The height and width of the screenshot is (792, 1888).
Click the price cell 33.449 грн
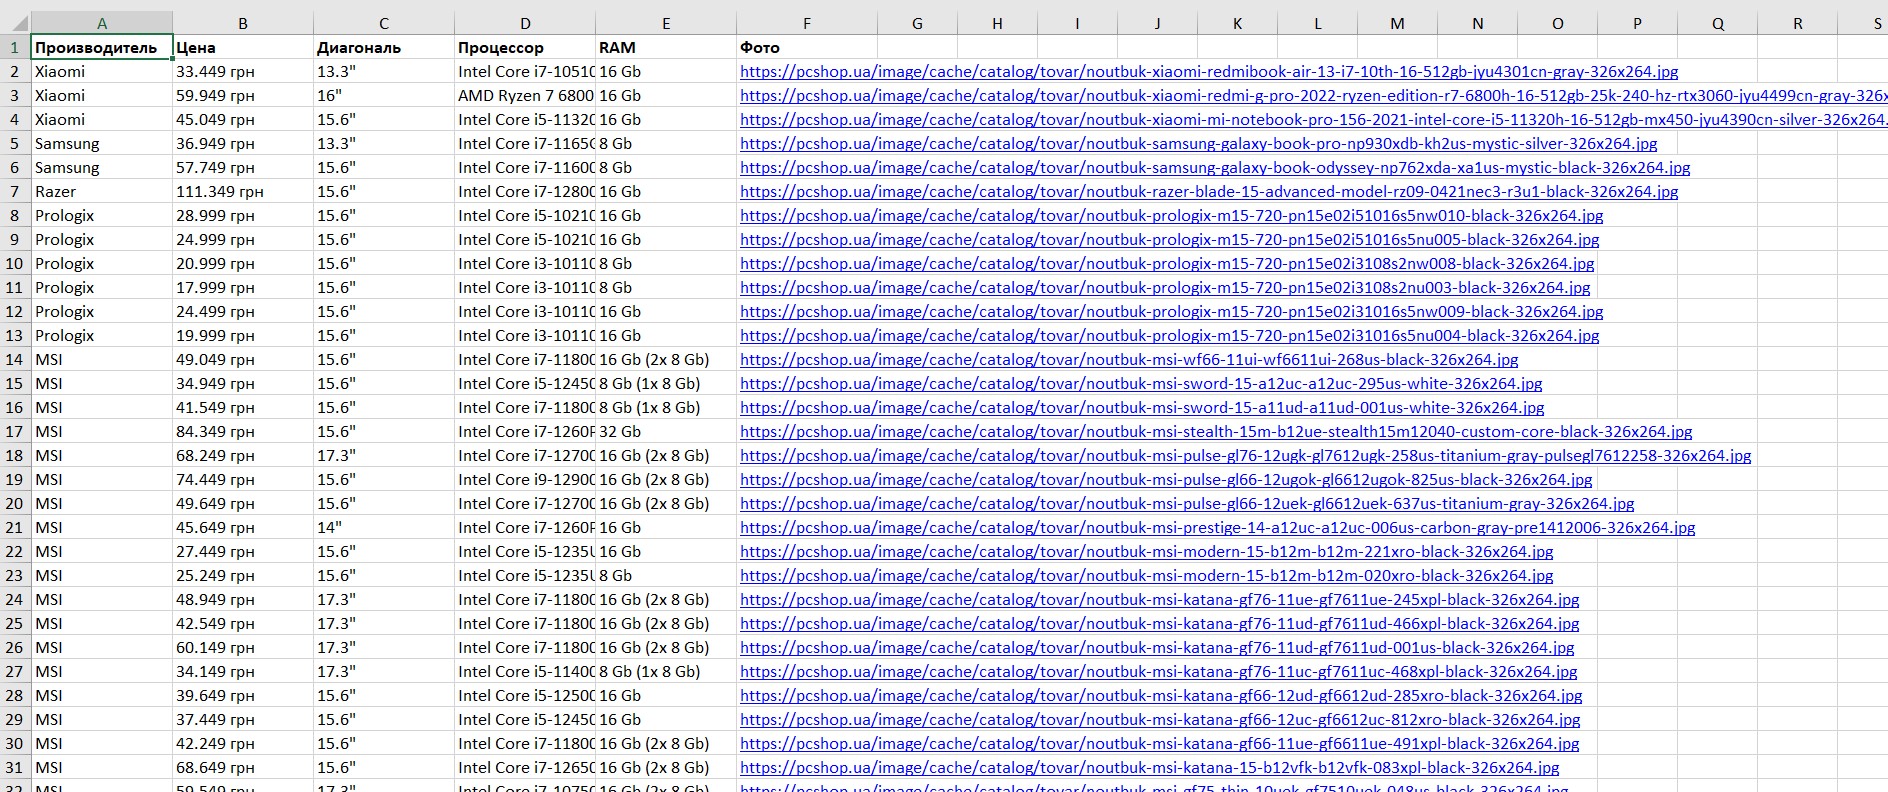pos(243,71)
